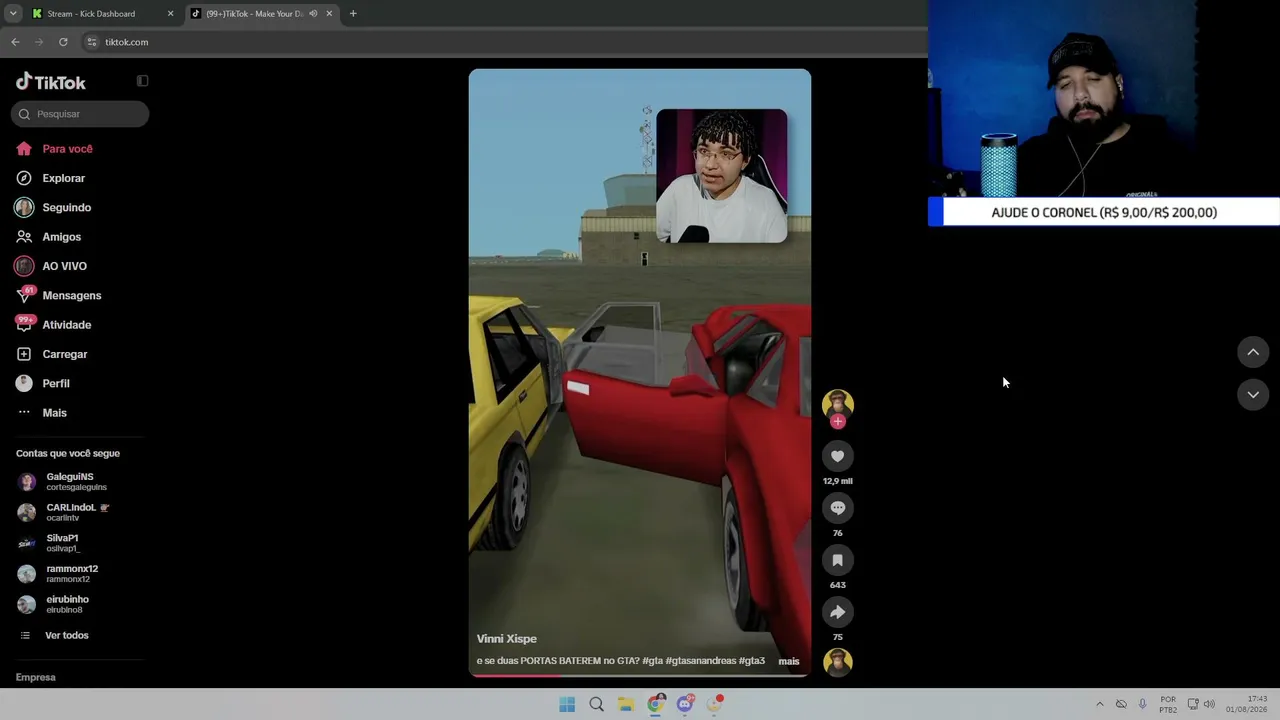Click the Pesquisar search field
1280x720 pixels.
tap(80, 114)
